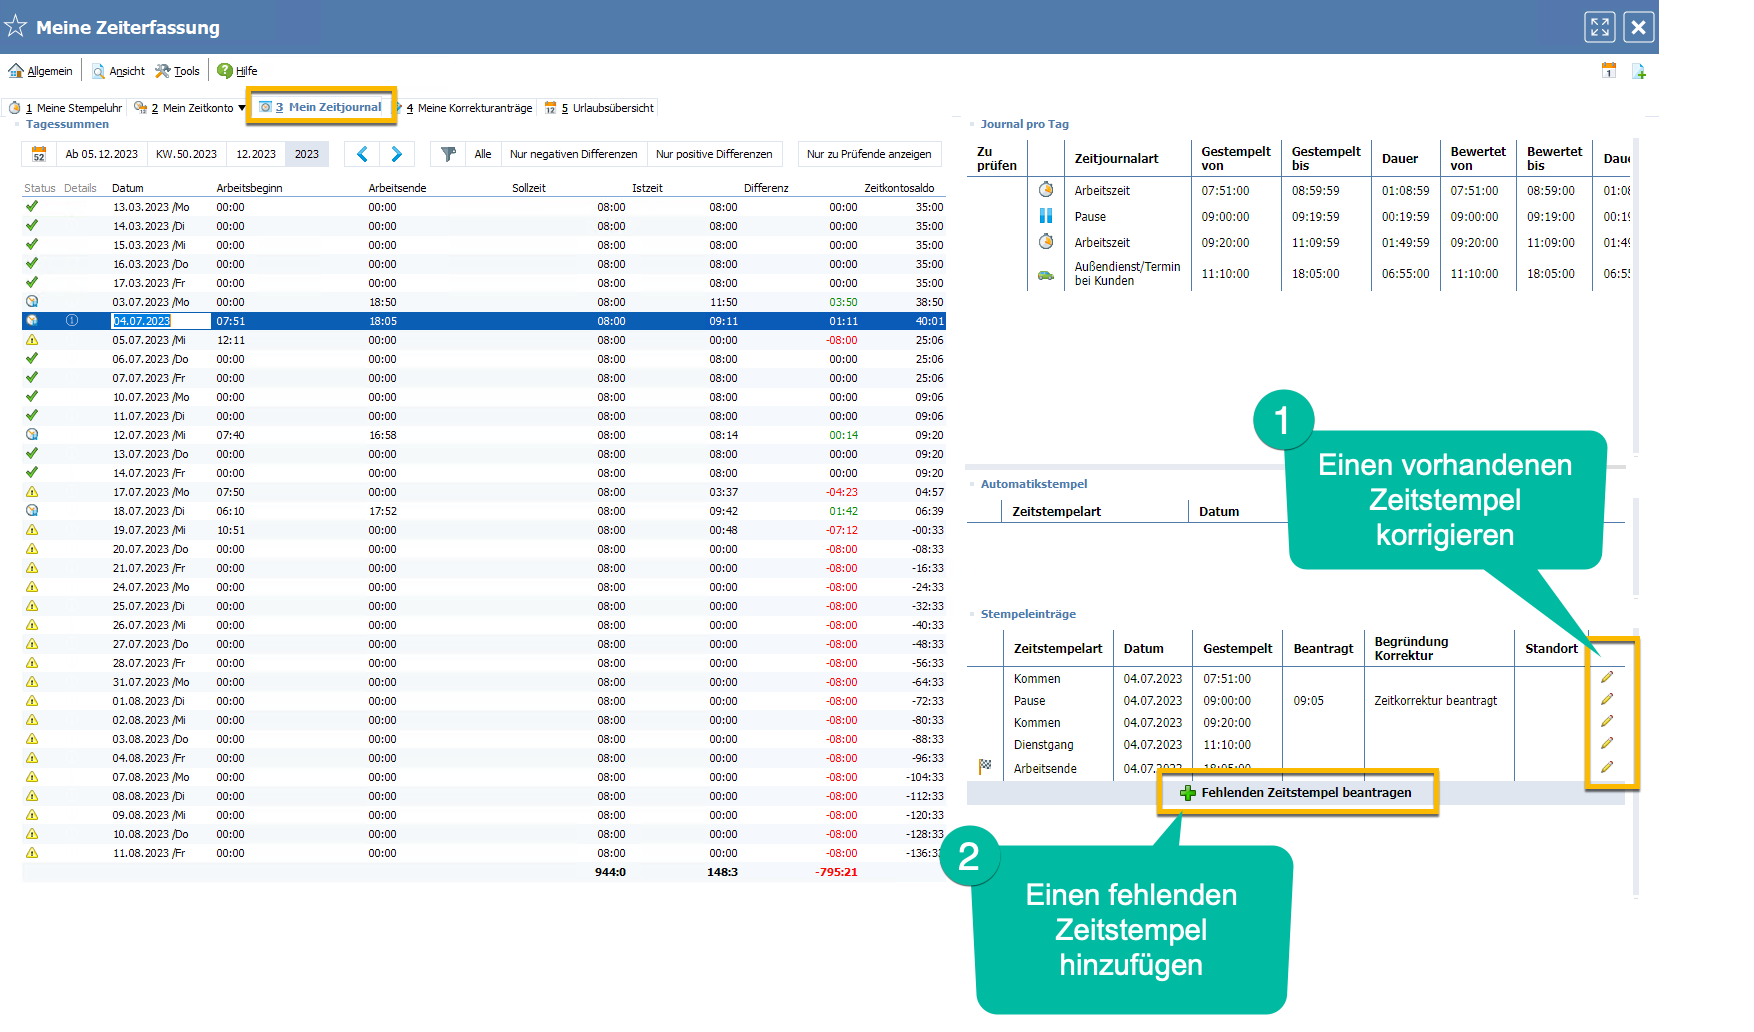Click the calendar icon in the top-right corner
The height and width of the screenshot is (1032, 1754).
tap(1609, 71)
